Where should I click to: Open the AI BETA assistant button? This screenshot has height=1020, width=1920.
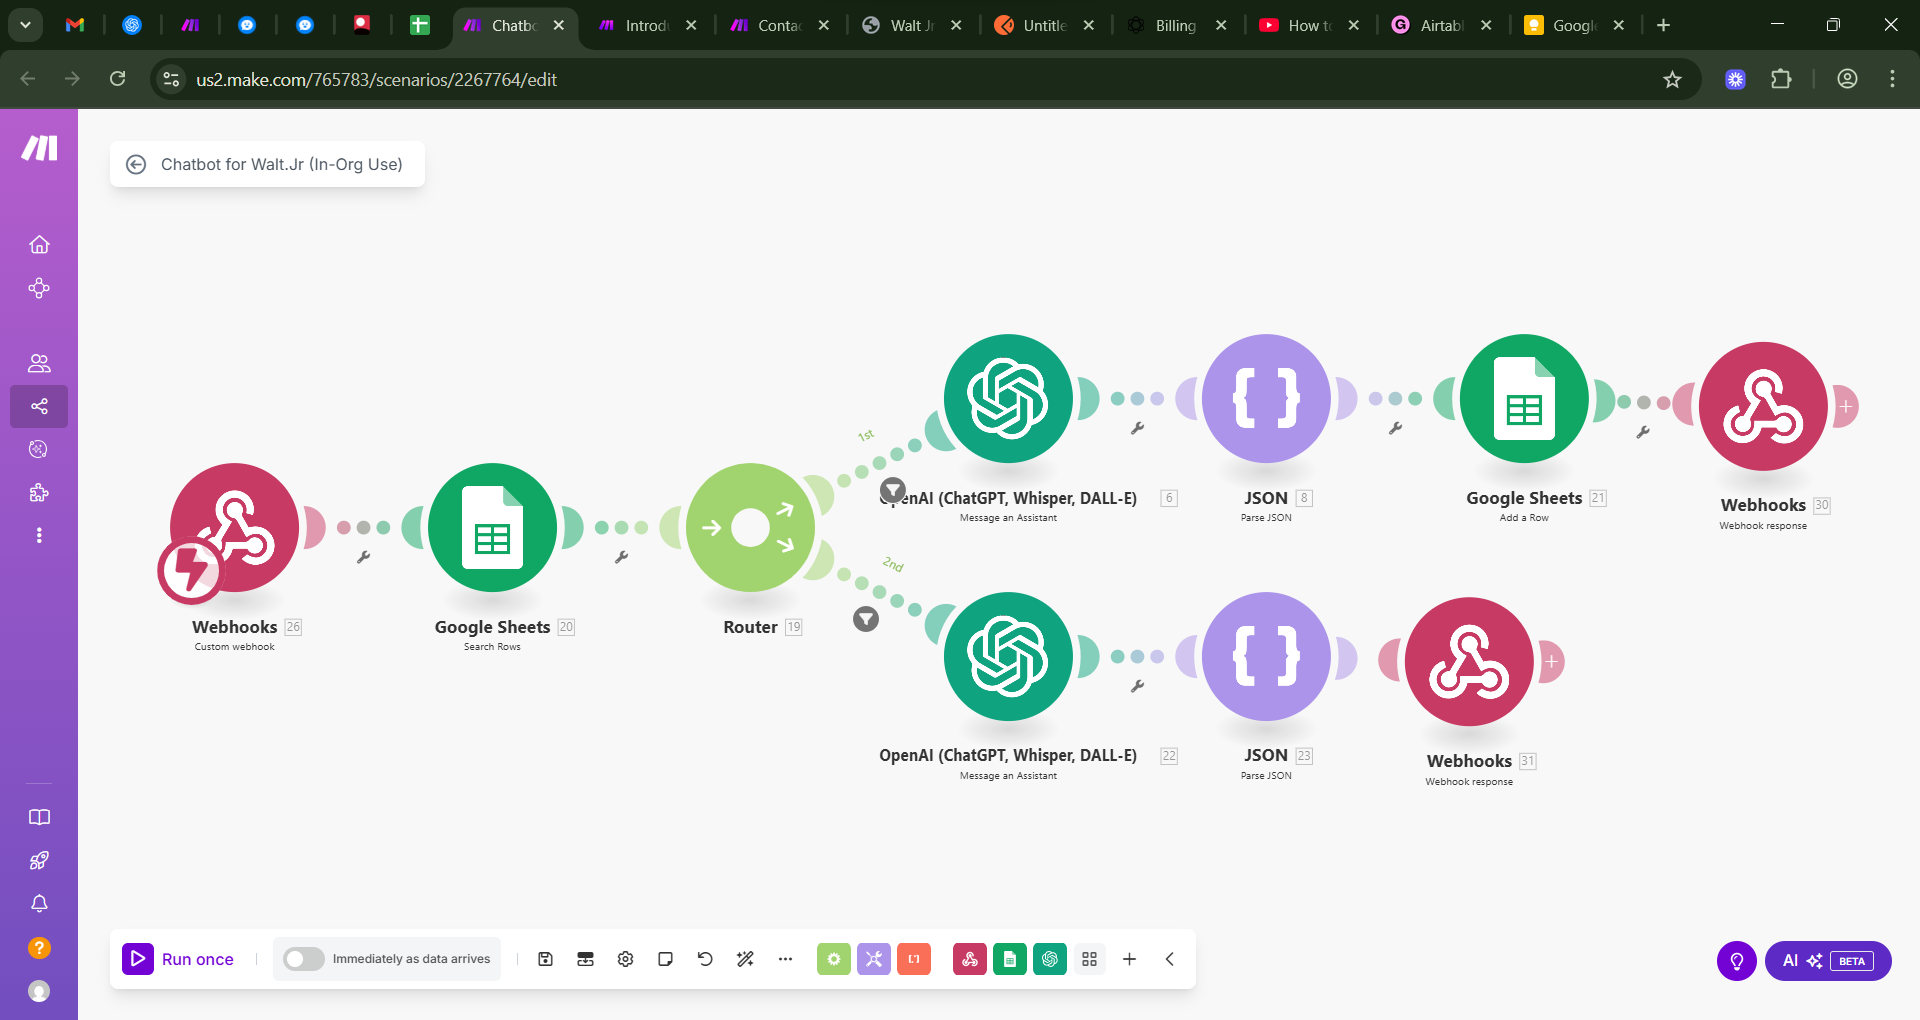[x=1828, y=961]
